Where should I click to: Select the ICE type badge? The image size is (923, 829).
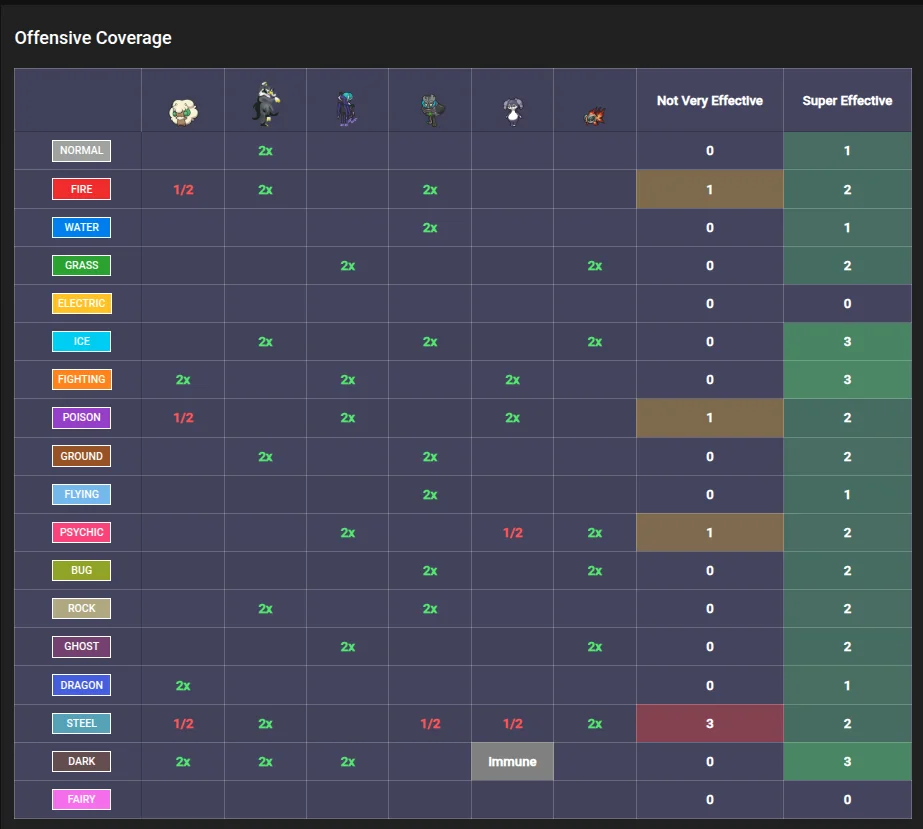pyautogui.click(x=81, y=341)
